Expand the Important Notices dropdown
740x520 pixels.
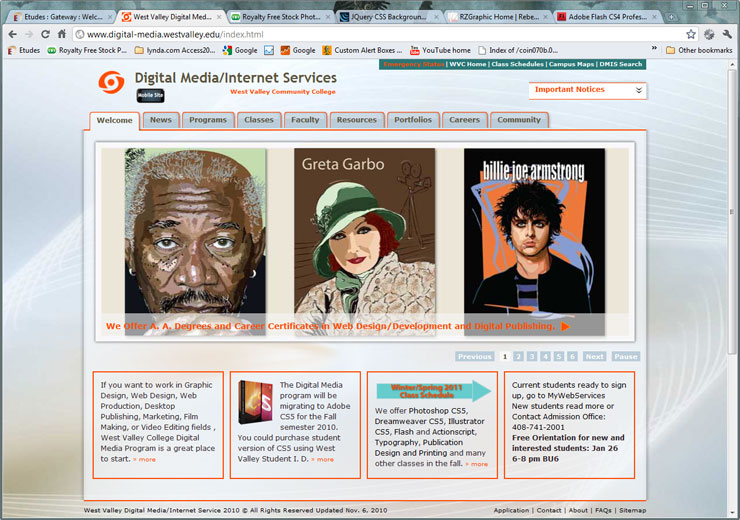[x=588, y=90]
